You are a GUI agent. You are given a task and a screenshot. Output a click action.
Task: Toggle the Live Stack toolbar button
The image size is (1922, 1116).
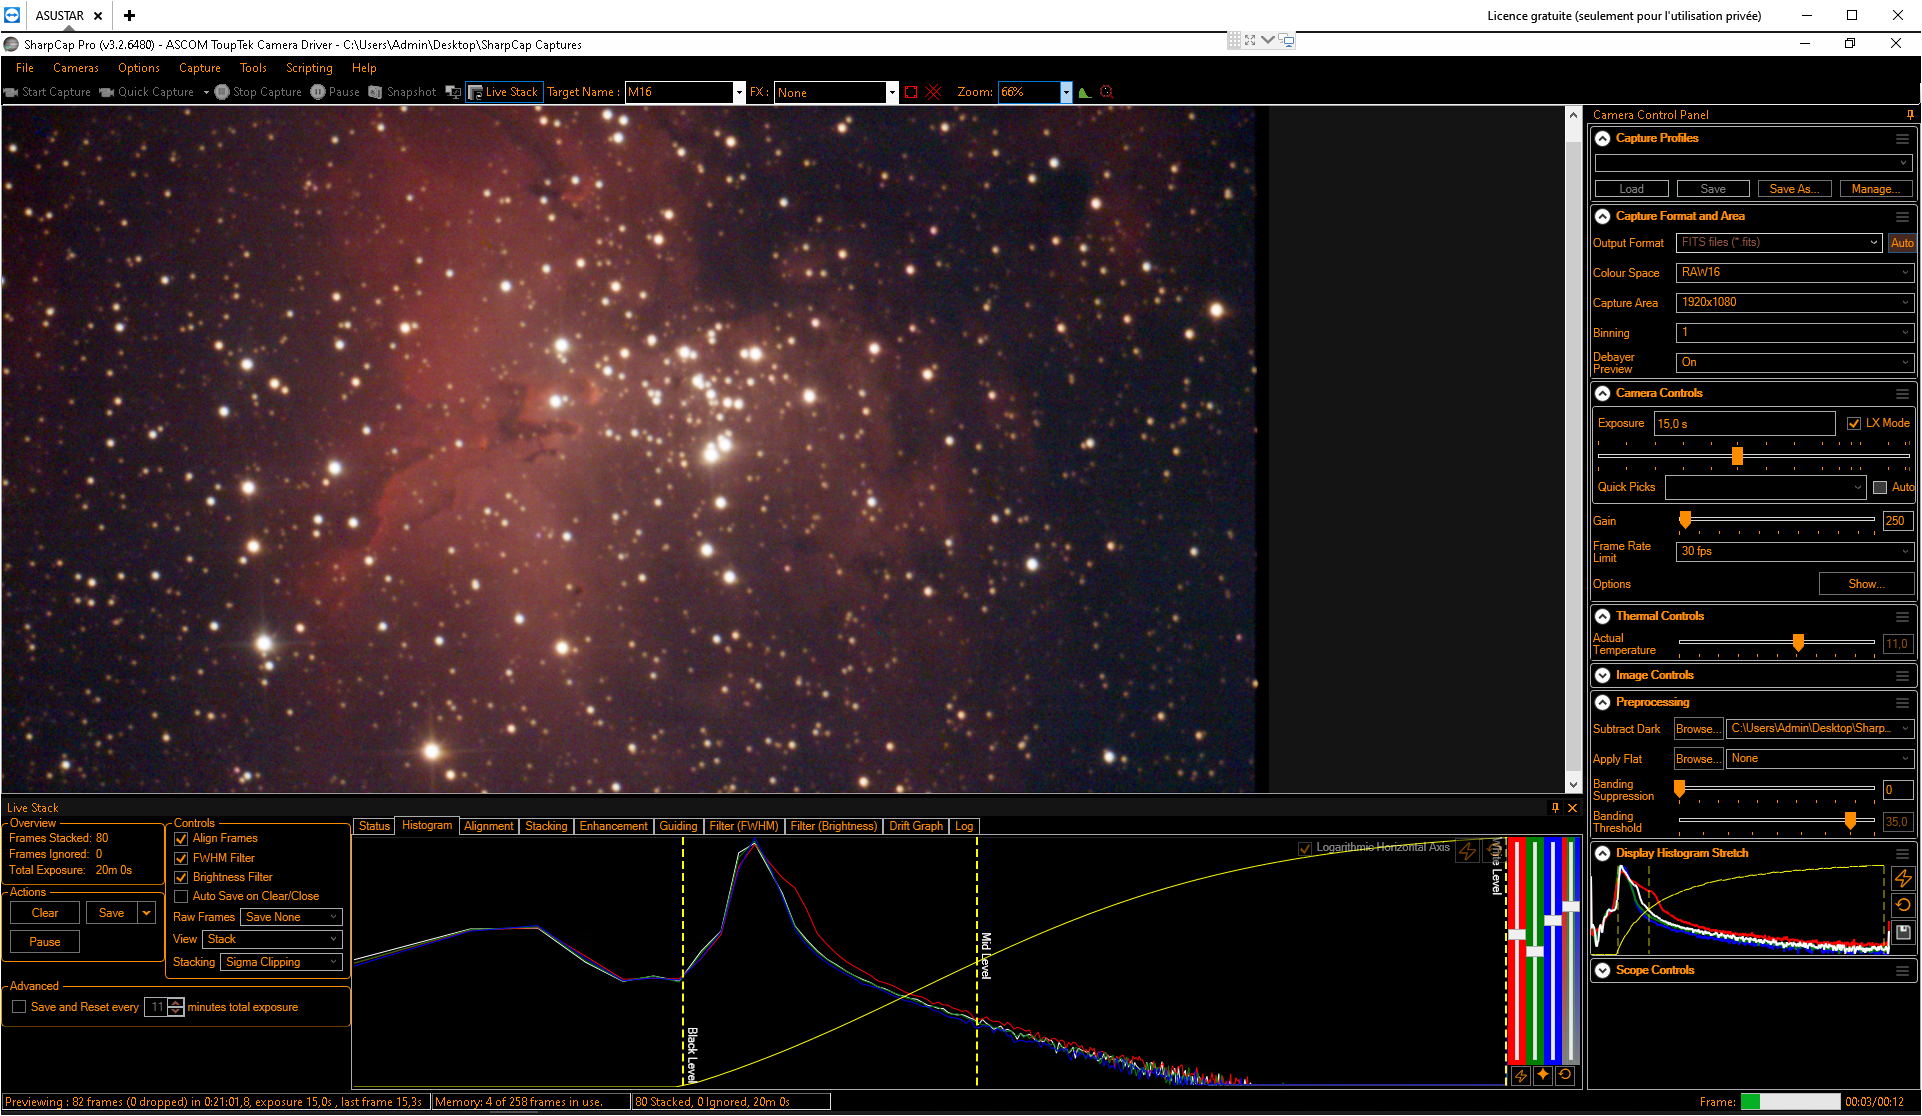point(504,92)
